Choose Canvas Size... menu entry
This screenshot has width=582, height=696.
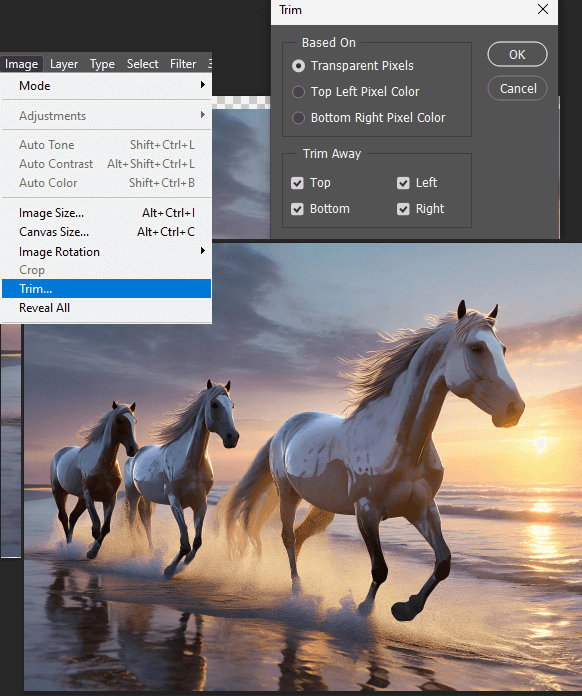tap(107, 232)
